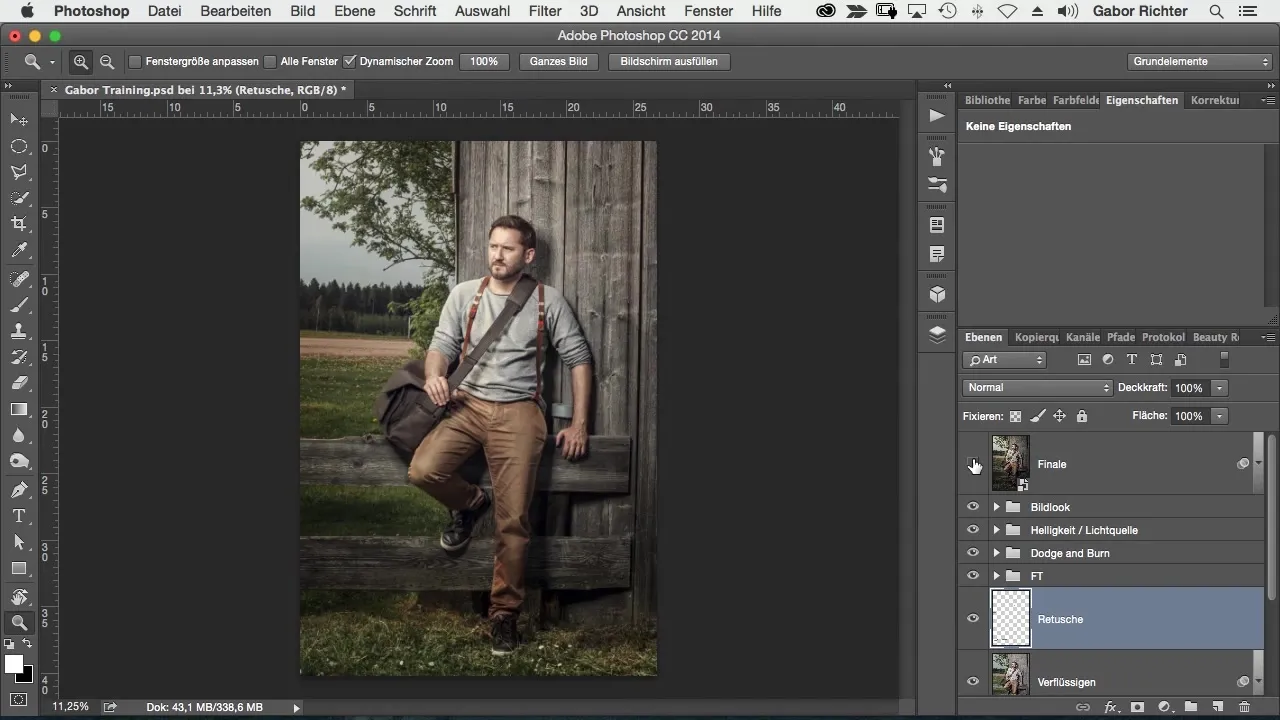The width and height of the screenshot is (1280, 720).
Task: Activate the Pen tool
Action: [x=19, y=490]
